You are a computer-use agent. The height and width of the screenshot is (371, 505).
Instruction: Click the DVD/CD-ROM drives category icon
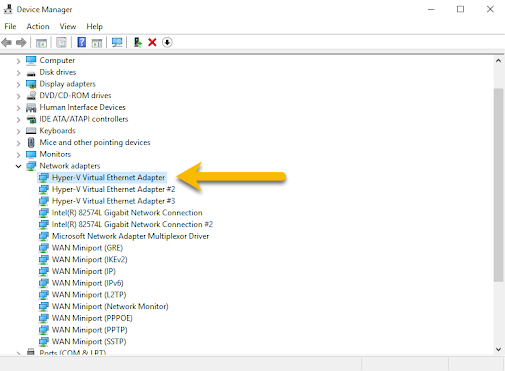pos(31,96)
